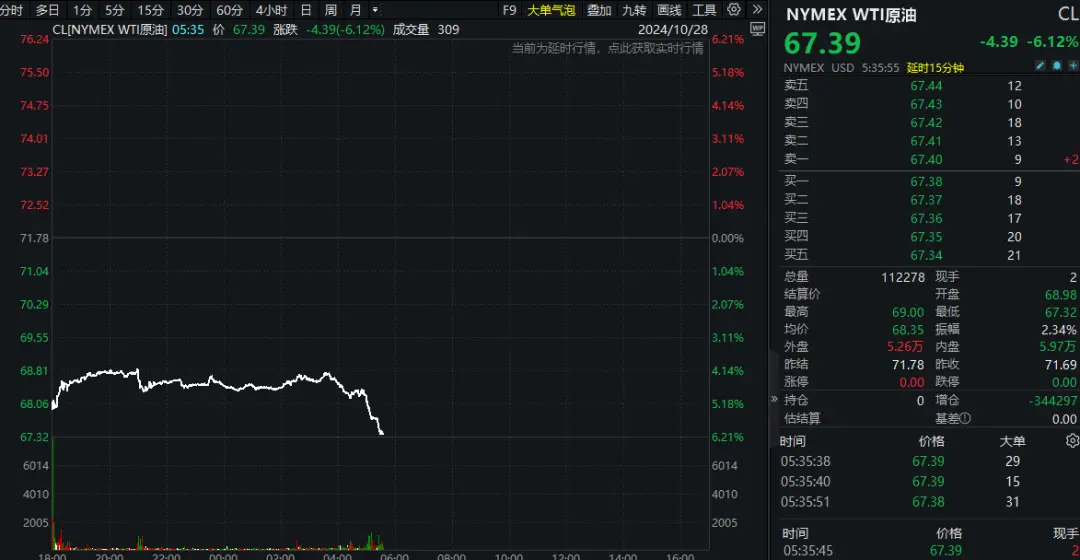This screenshot has width=1080, height=560.
Task: Click the bell alert icon for WTI crude
Action: [x=1056, y=67]
